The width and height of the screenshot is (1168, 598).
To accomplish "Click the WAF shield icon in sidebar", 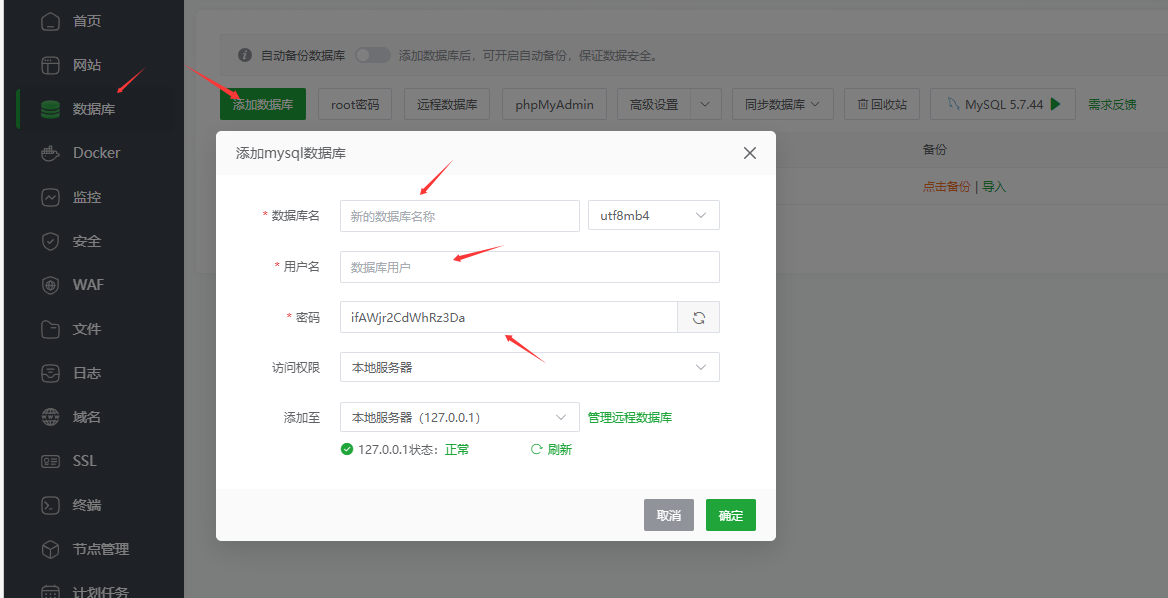I will (50, 285).
